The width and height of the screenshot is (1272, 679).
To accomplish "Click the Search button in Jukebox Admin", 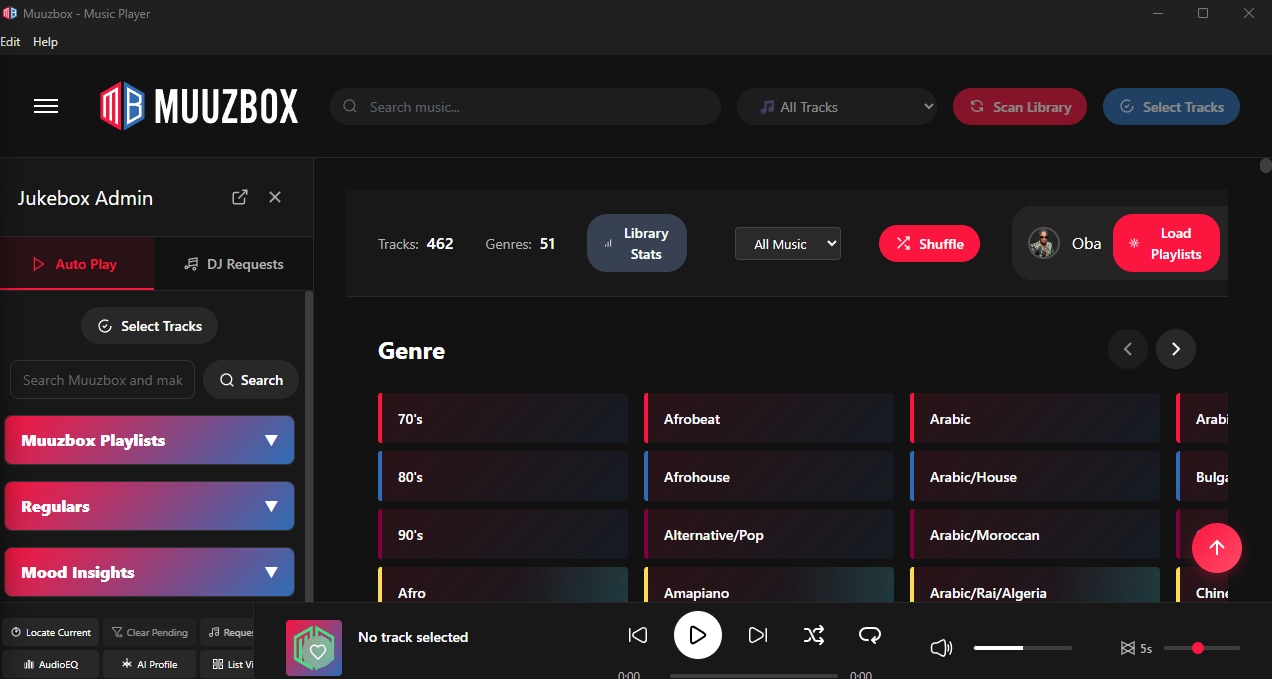I will 251,380.
